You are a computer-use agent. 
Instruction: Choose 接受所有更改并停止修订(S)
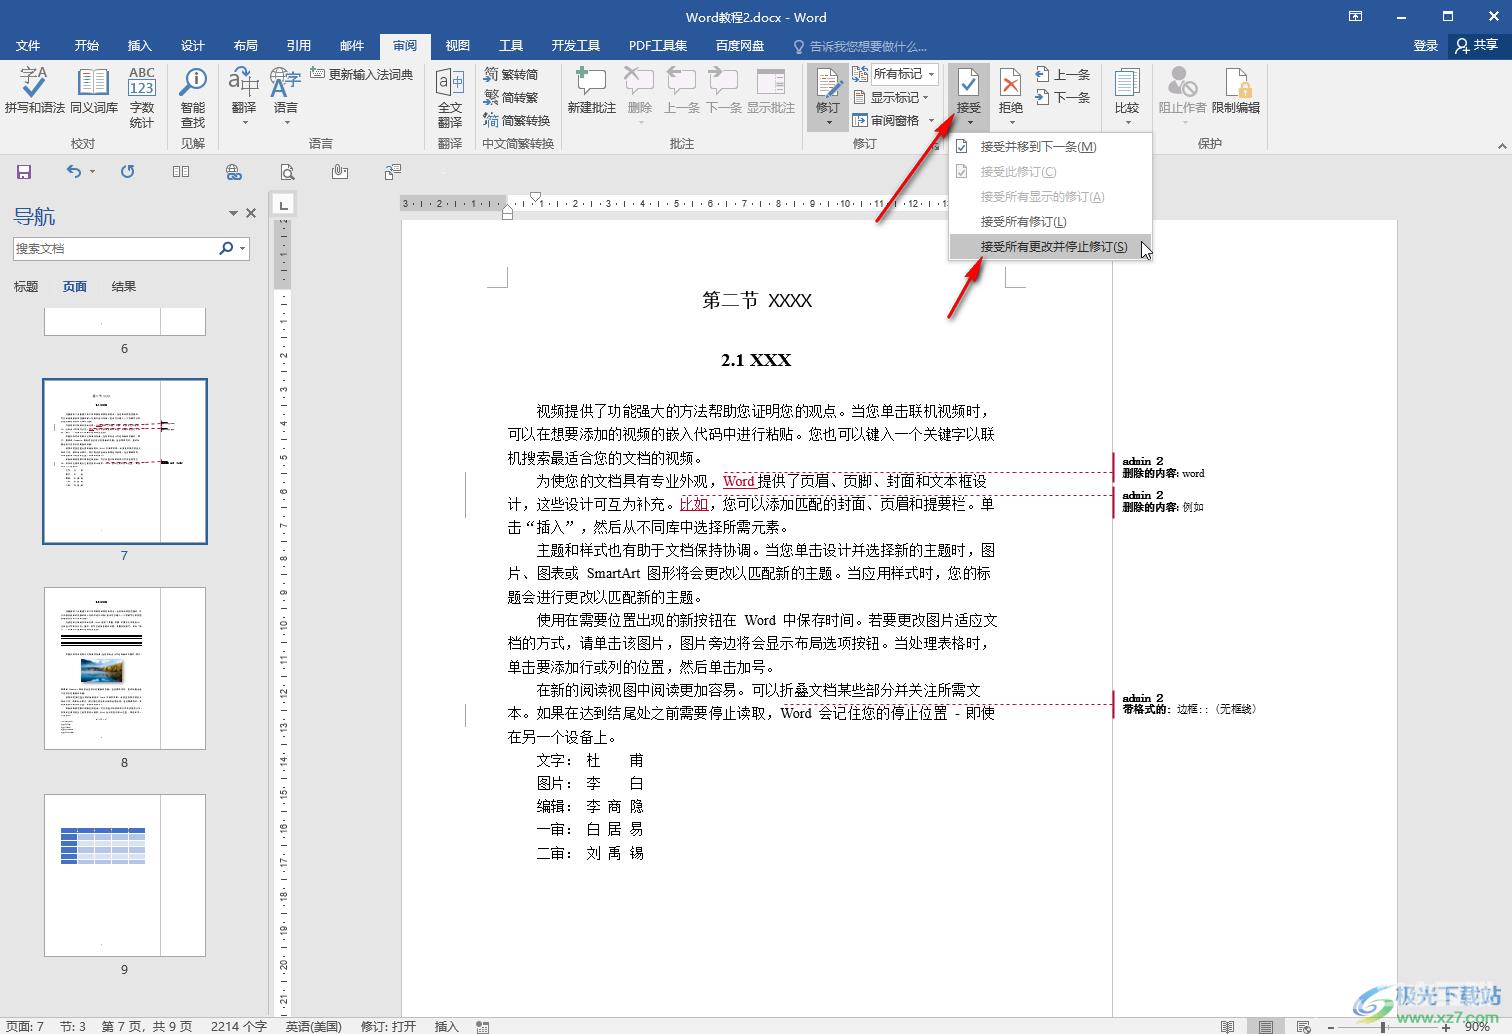1050,247
